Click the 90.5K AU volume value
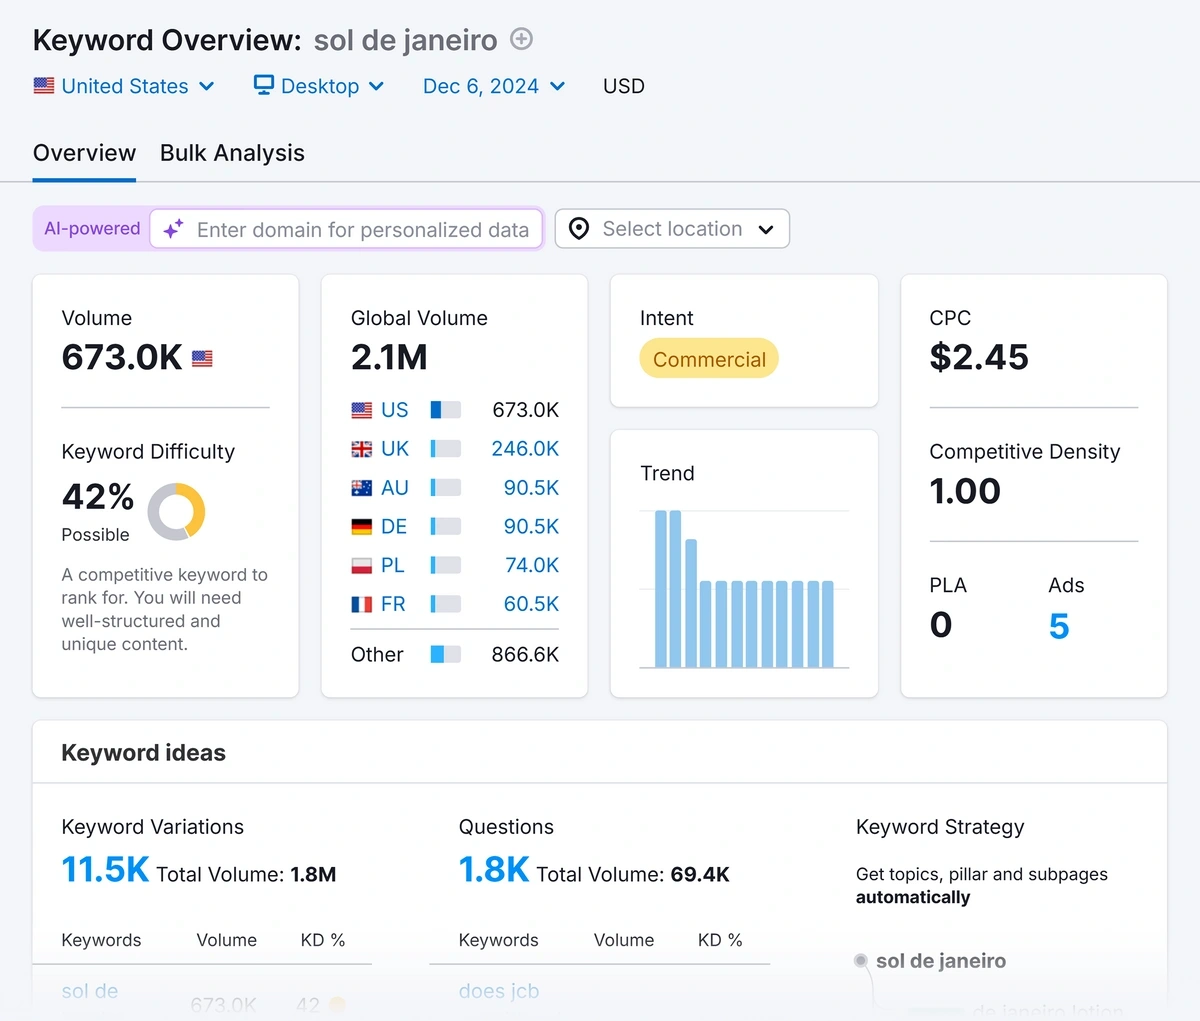Viewport: 1200px width, 1021px height. click(531, 488)
